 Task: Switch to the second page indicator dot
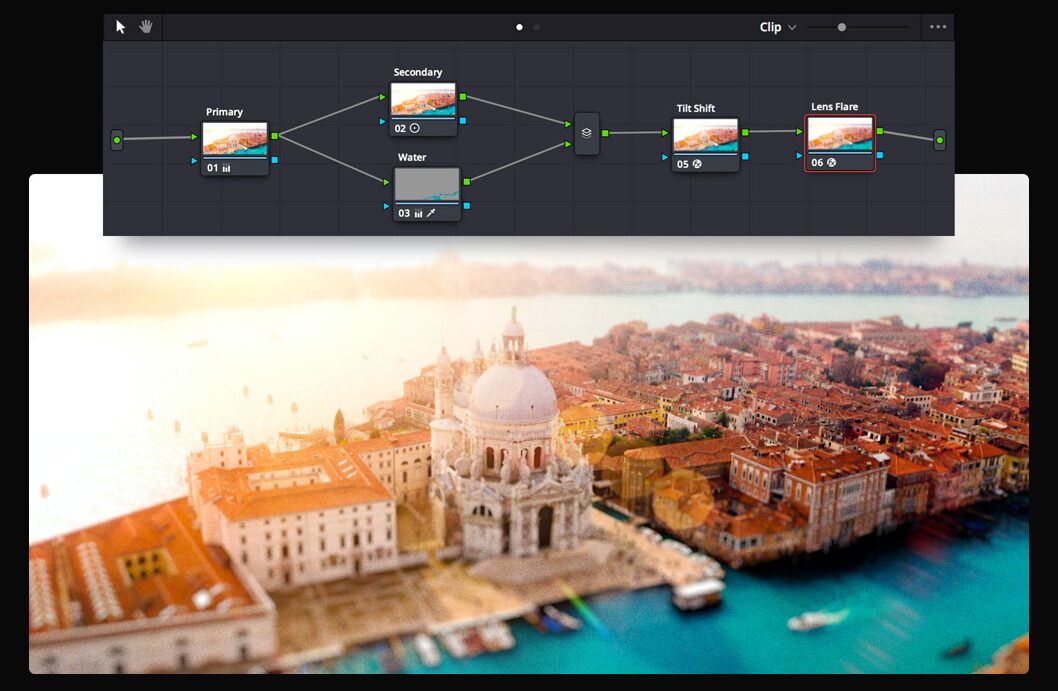click(537, 27)
